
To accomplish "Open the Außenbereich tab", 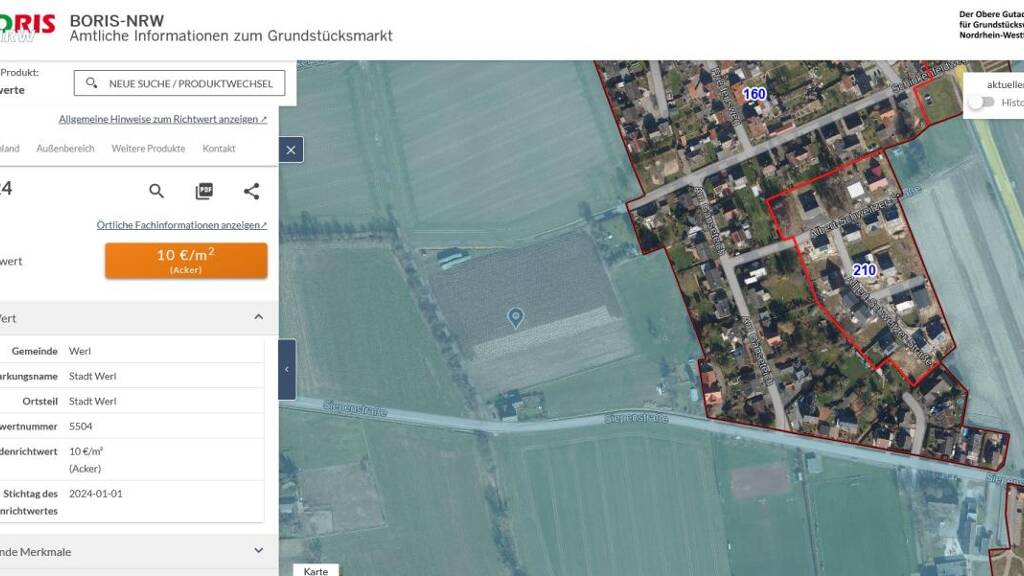I will [x=65, y=148].
